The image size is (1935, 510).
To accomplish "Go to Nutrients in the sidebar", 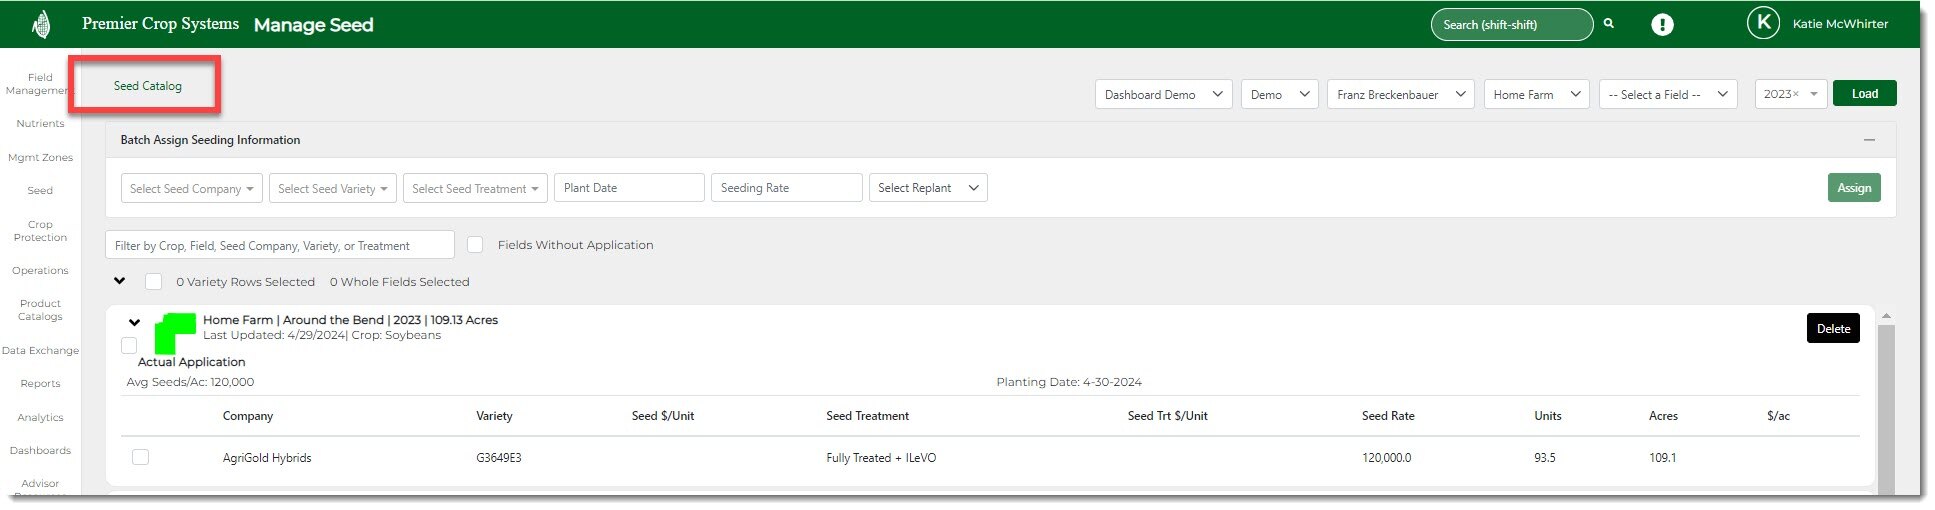I will tap(40, 124).
